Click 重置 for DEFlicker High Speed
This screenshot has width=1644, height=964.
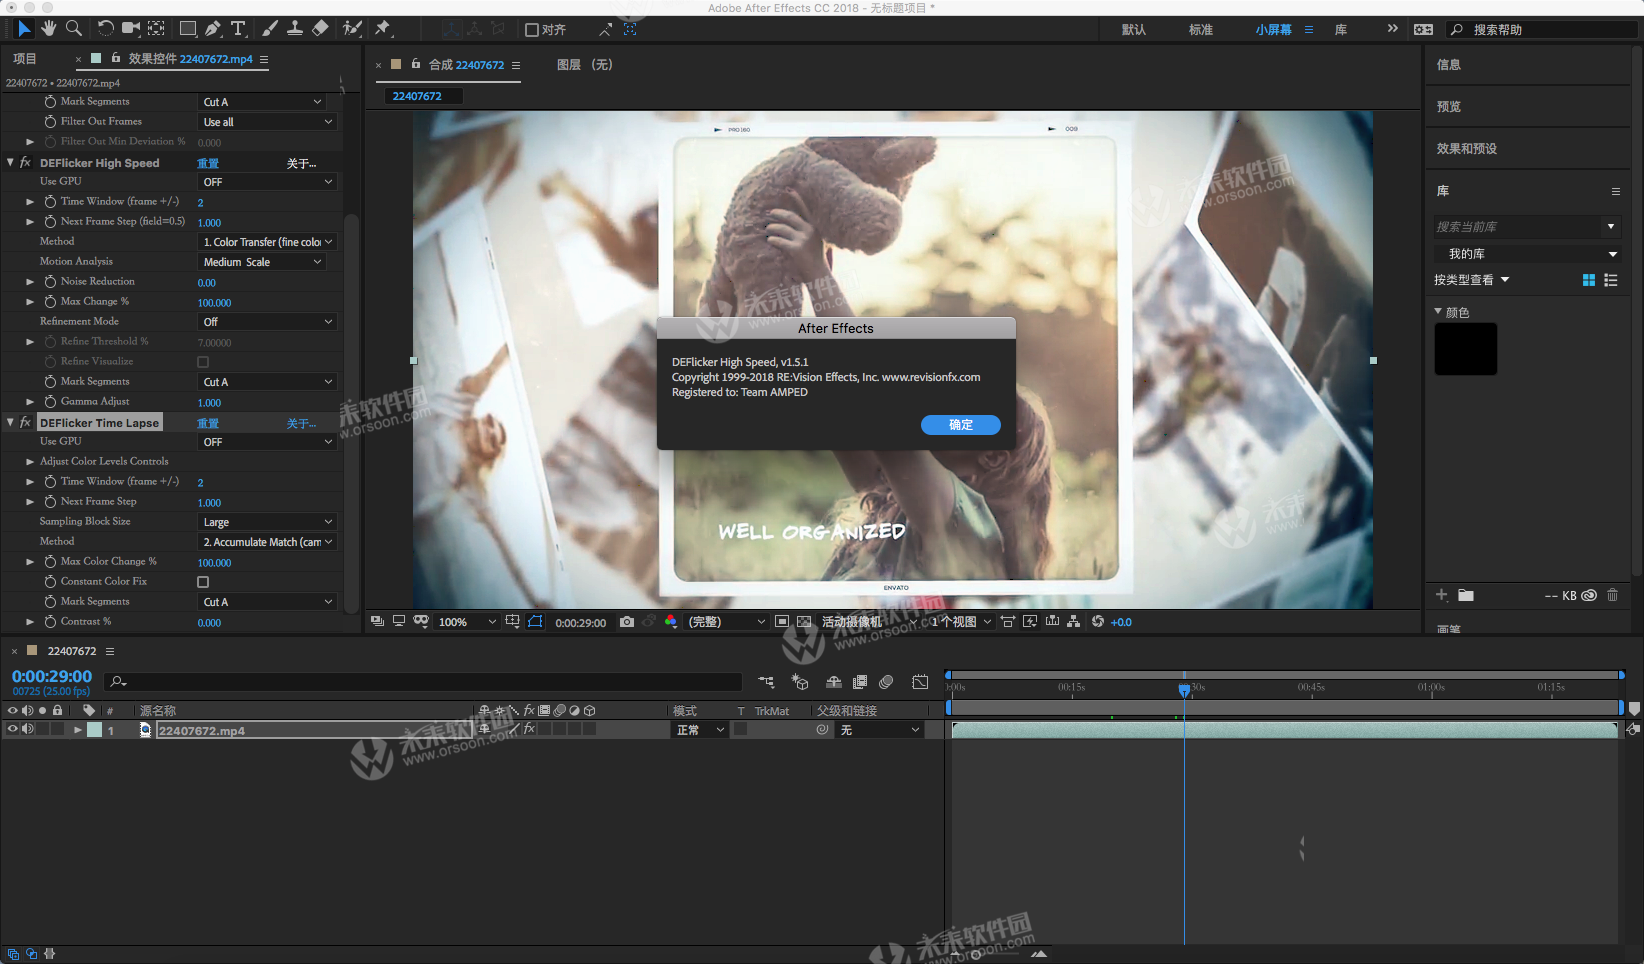pos(208,163)
